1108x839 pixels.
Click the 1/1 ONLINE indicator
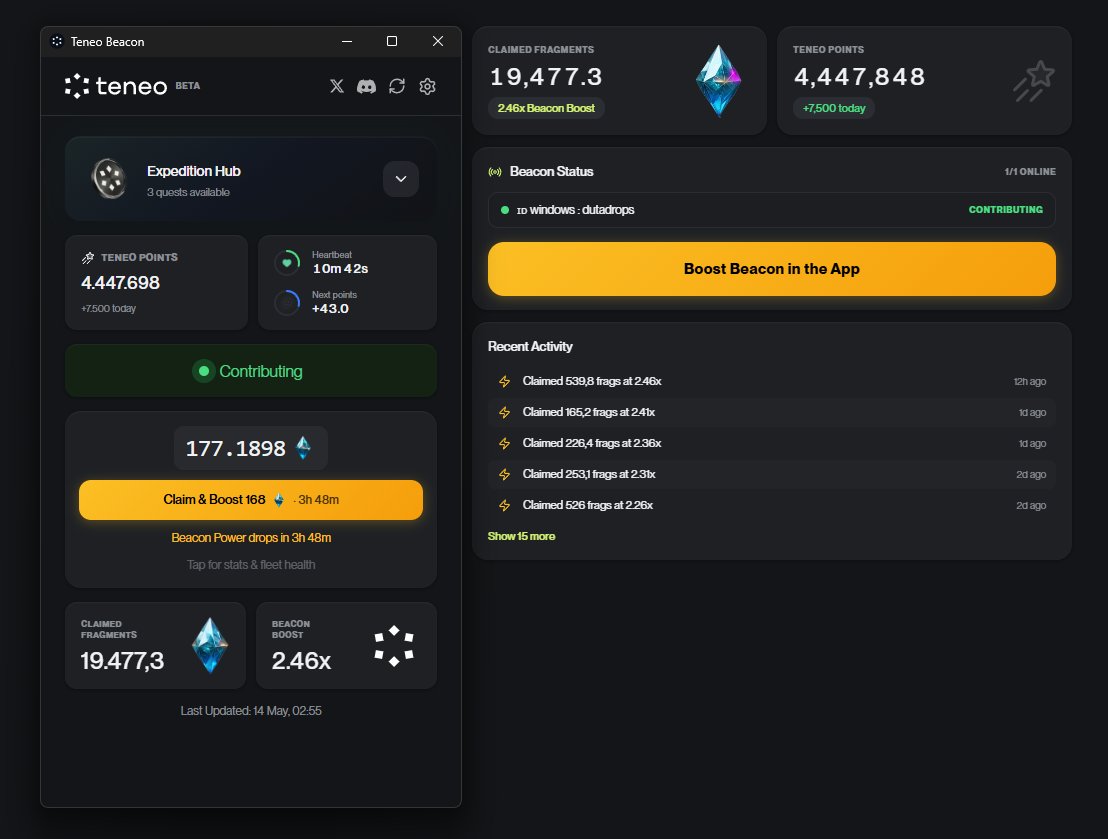(1030, 172)
